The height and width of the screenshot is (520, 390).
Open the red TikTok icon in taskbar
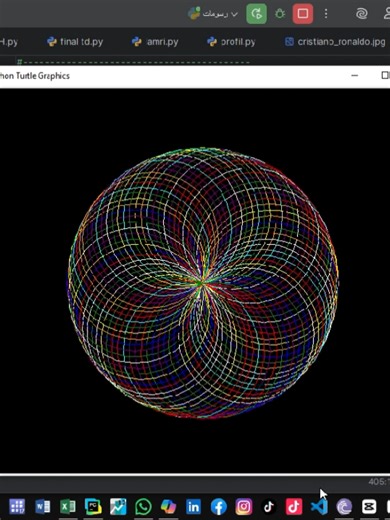pos(294,507)
